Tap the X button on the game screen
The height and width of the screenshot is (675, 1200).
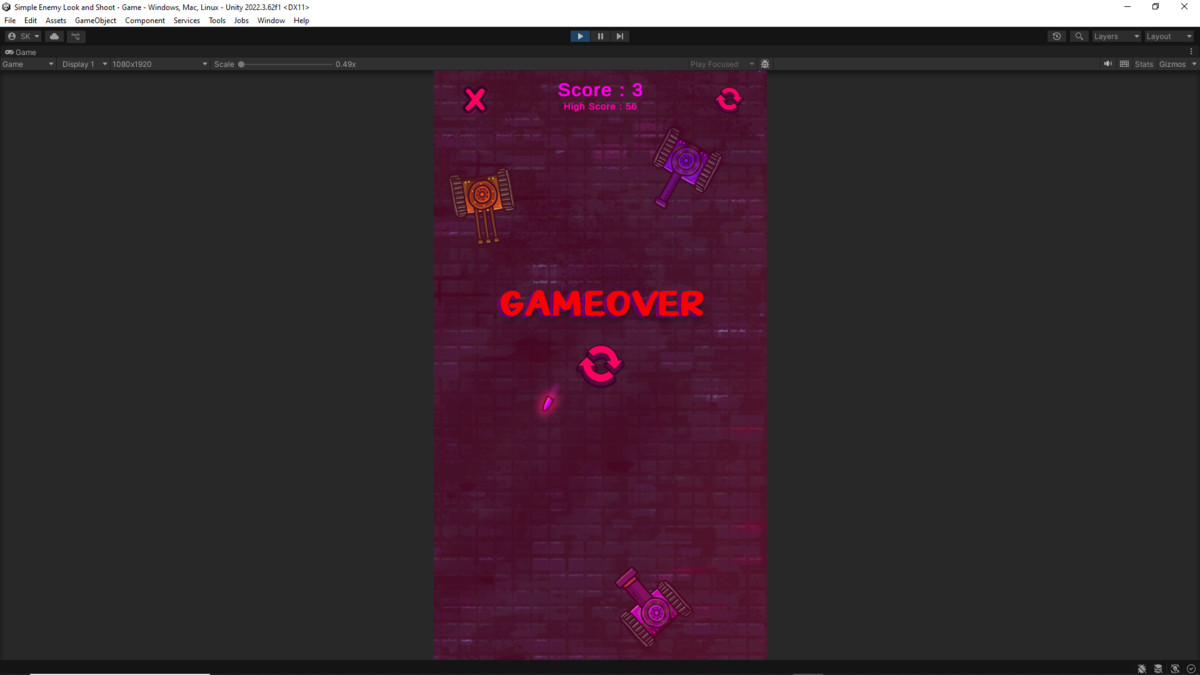475,98
